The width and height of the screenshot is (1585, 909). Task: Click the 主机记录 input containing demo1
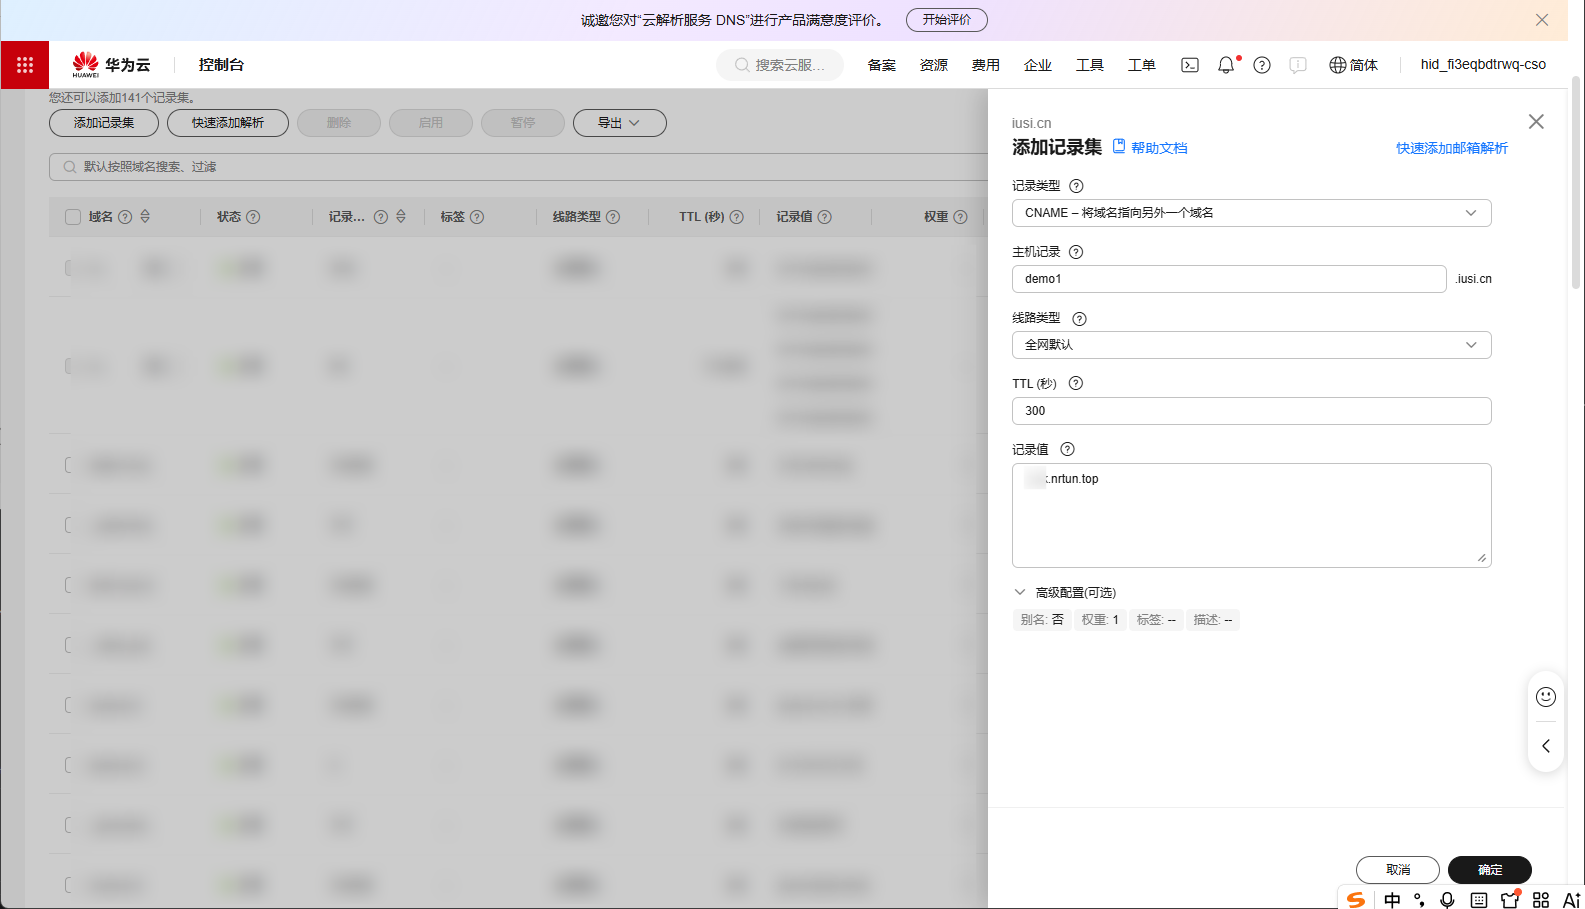tap(1229, 279)
